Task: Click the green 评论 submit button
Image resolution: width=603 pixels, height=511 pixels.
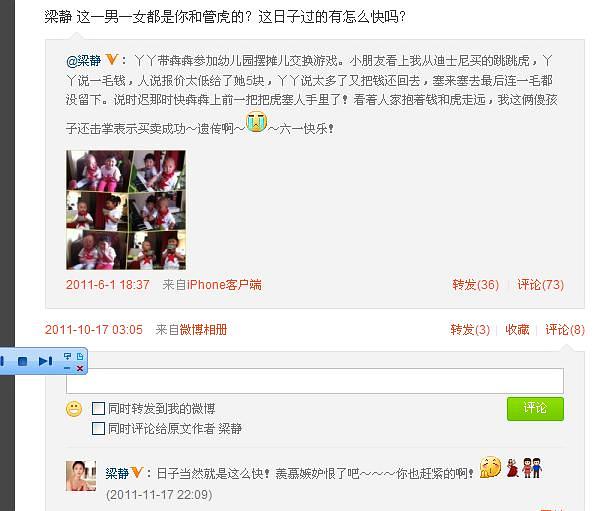Action: [x=535, y=408]
